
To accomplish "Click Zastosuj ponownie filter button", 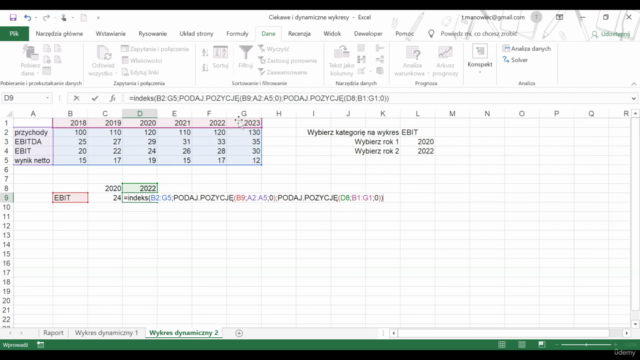I will [x=288, y=61].
